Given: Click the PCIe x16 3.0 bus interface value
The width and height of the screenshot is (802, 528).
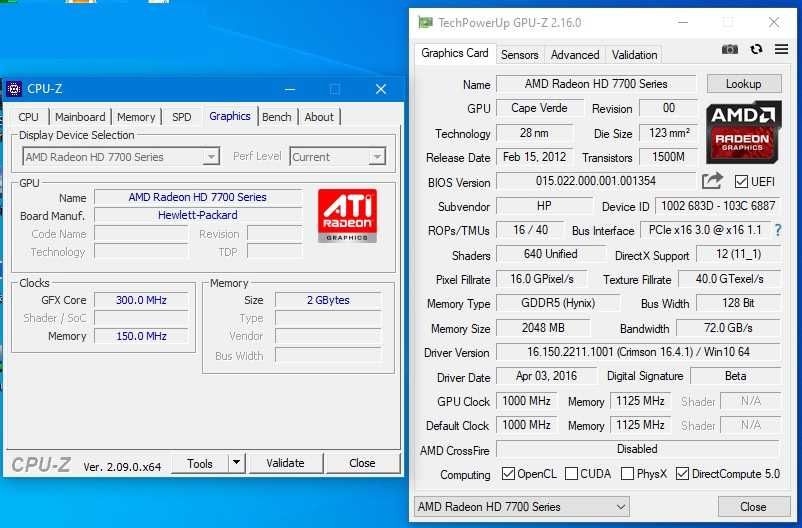Looking at the screenshot, I should pyautogui.click(x=705, y=230).
